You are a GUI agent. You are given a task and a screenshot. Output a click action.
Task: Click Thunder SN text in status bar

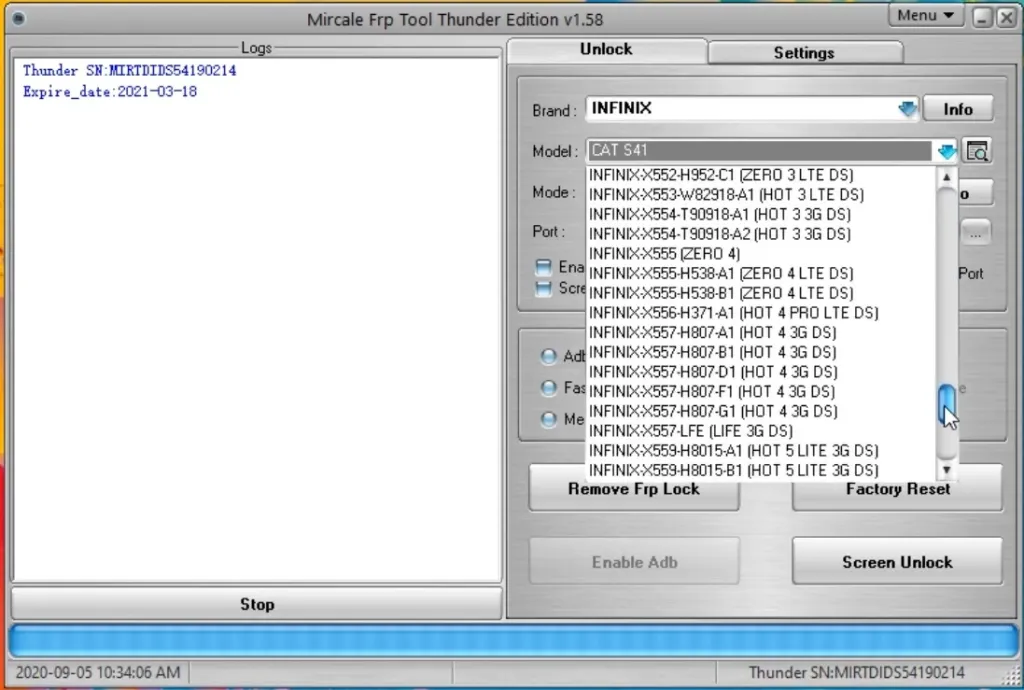pyautogui.click(x=856, y=672)
